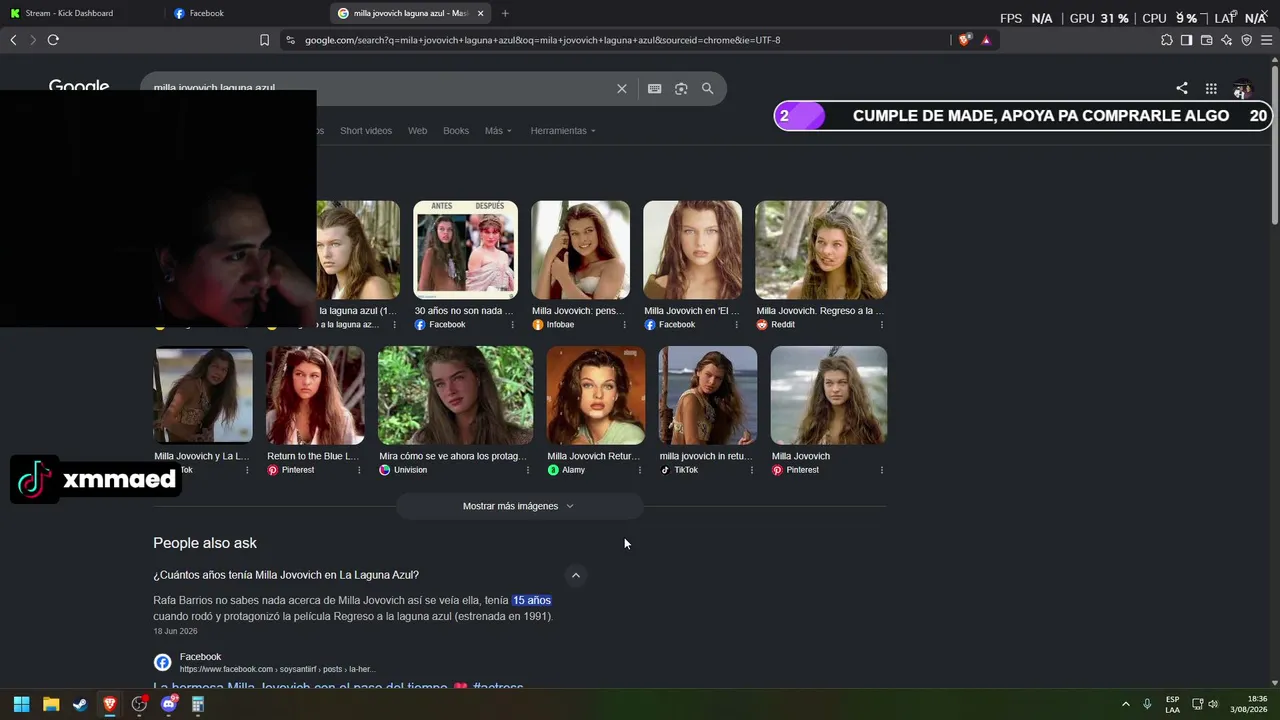Open the on-screen keyboard input tool
The width and height of the screenshot is (1280, 720).
(654, 88)
